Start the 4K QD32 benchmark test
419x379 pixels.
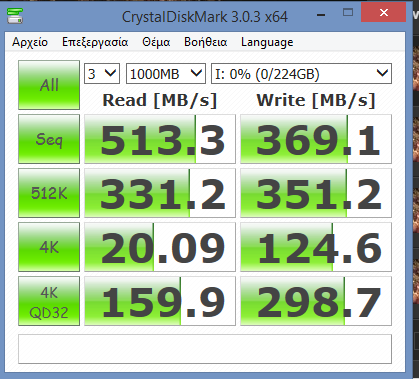[x=49, y=301]
